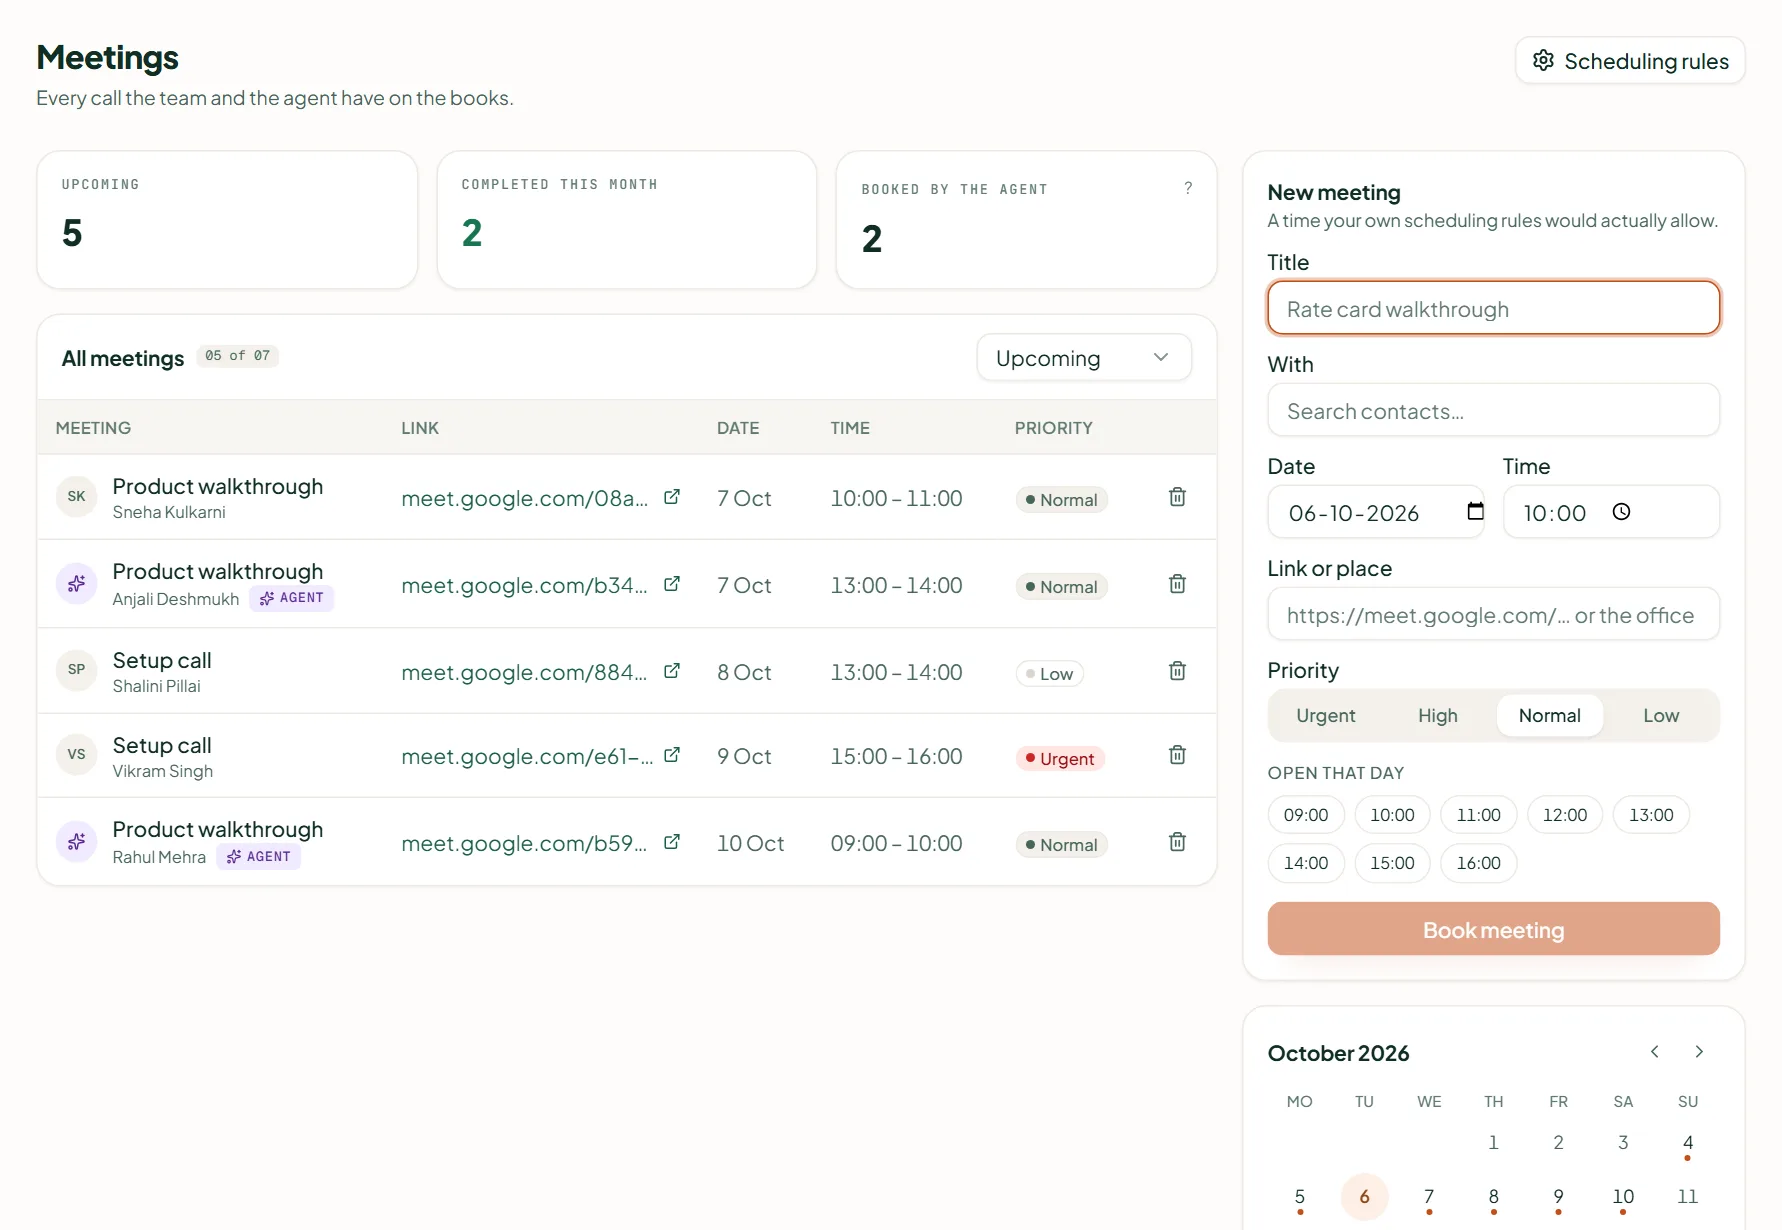The height and width of the screenshot is (1230, 1782).
Task: Click the Urgent priority badge on Vikram Singh row
Action: (x=1060, y=759)
